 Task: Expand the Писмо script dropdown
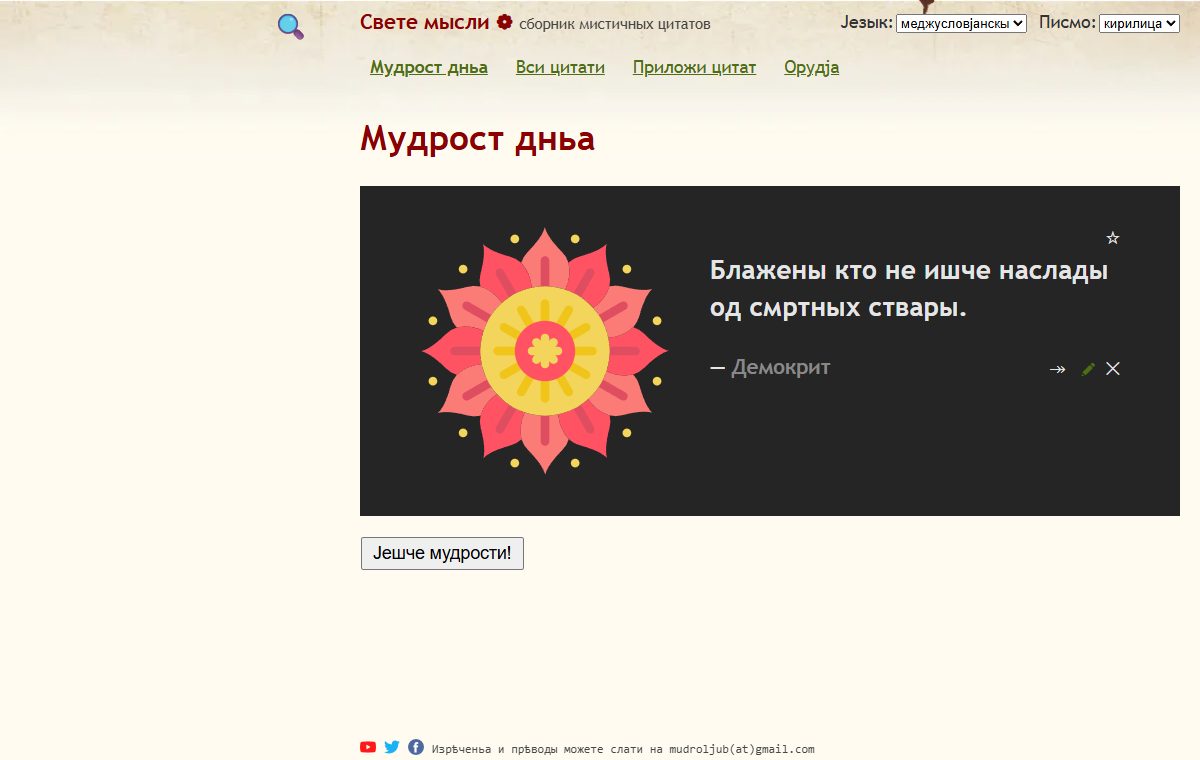1139,23
